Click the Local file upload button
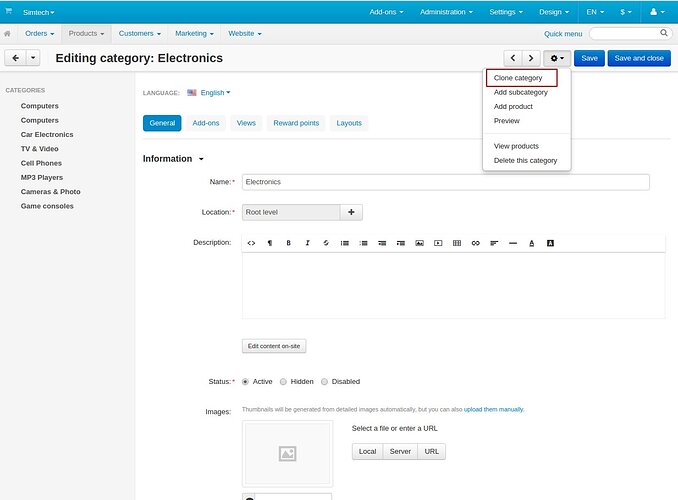The width and height of the screenshot is (678, 500). click(x=368, y=452)
